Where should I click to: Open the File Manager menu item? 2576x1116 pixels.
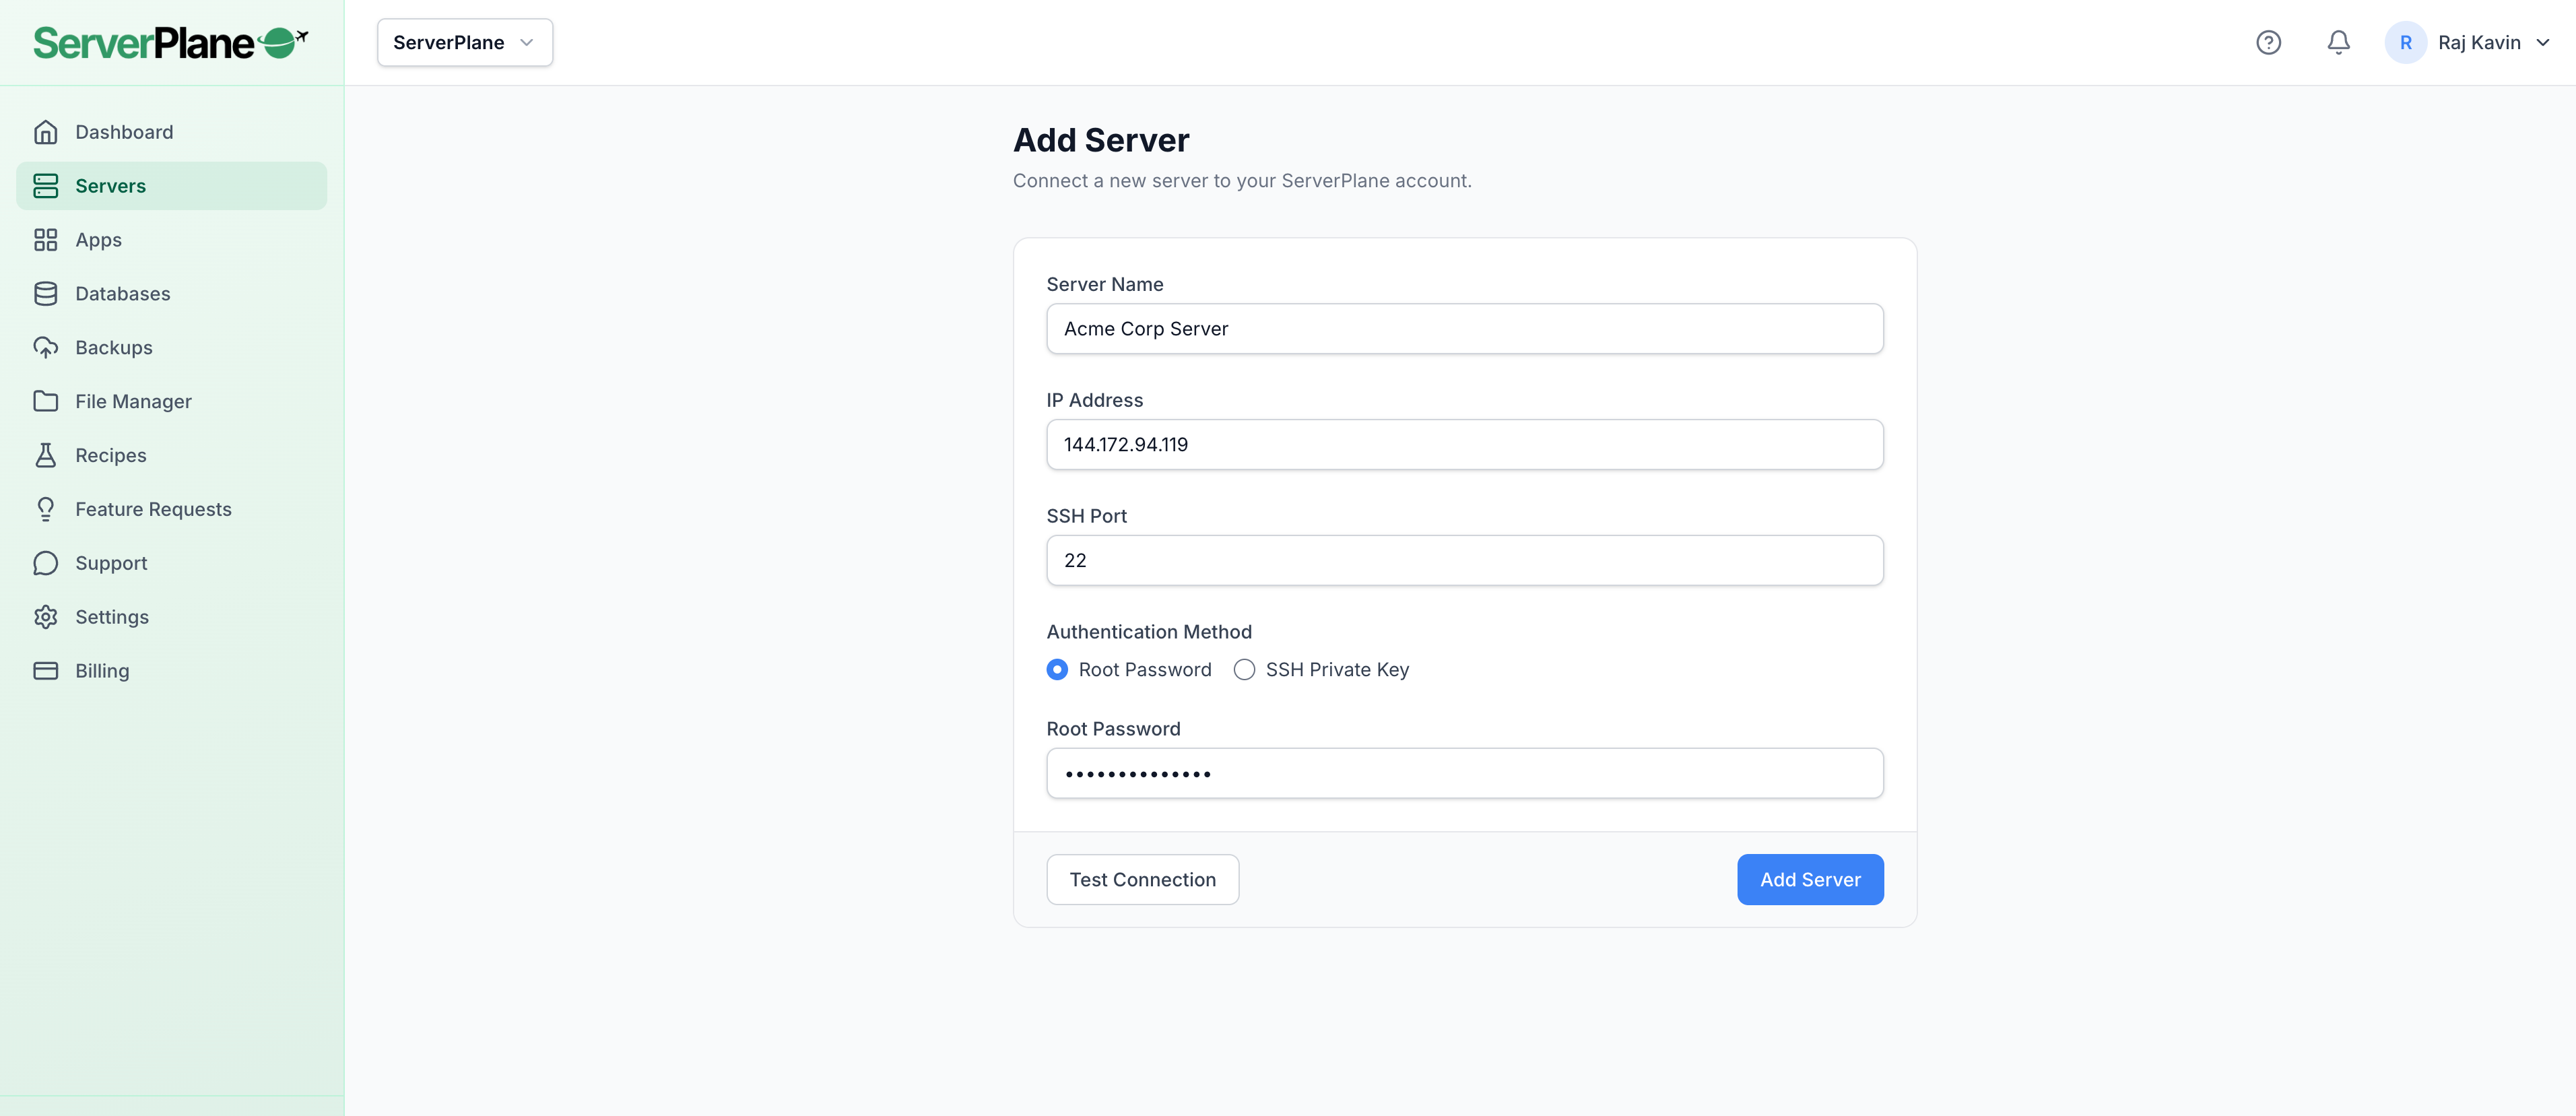coord(133,402)
